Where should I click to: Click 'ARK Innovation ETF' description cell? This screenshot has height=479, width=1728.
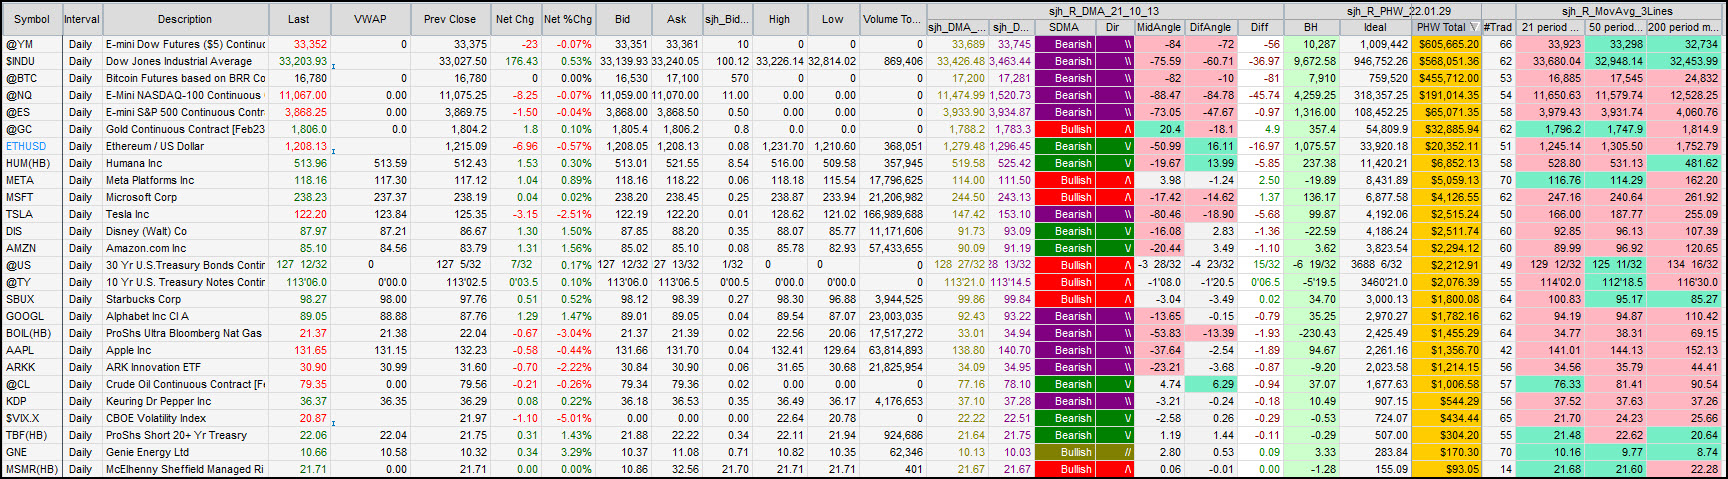[x=185, y=367]
